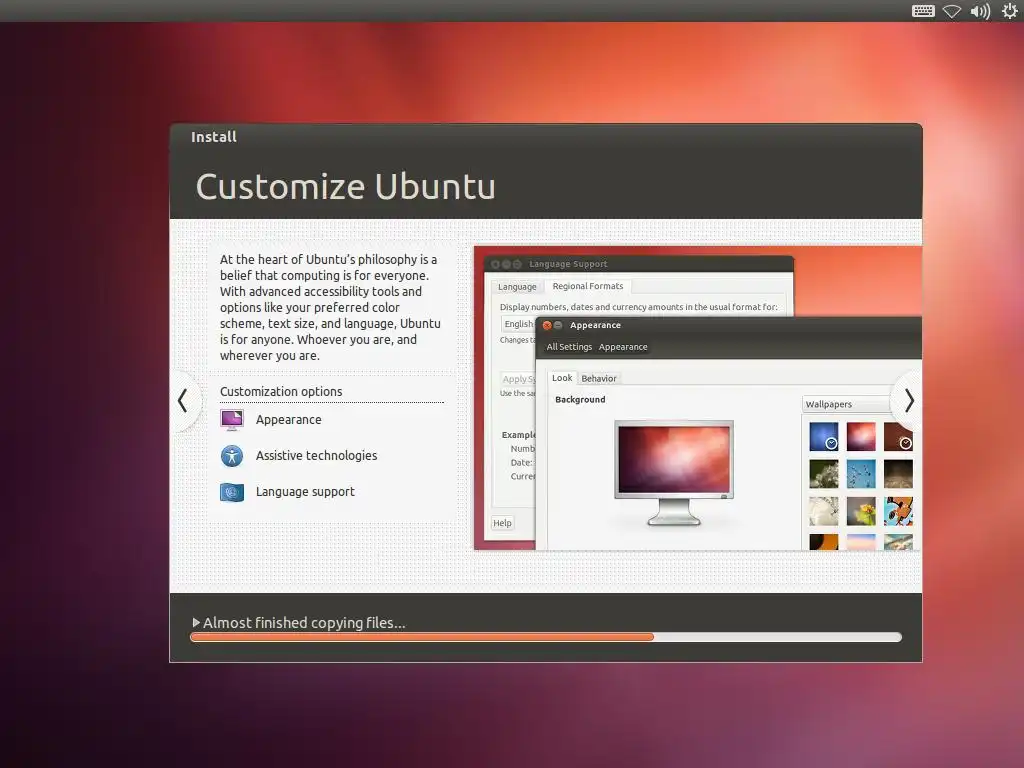Viewport: 1024px width, 768px height.
Task: Open the keyboard indicator in top panel
Action: coord(923,11)
